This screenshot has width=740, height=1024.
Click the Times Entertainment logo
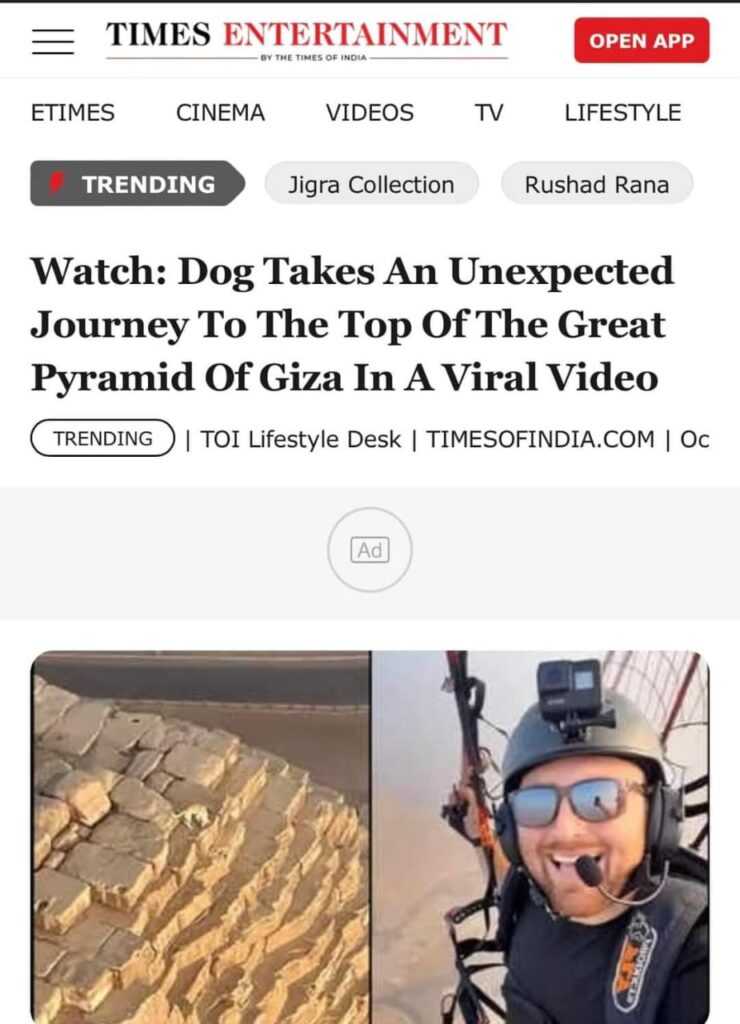point(306,40)
